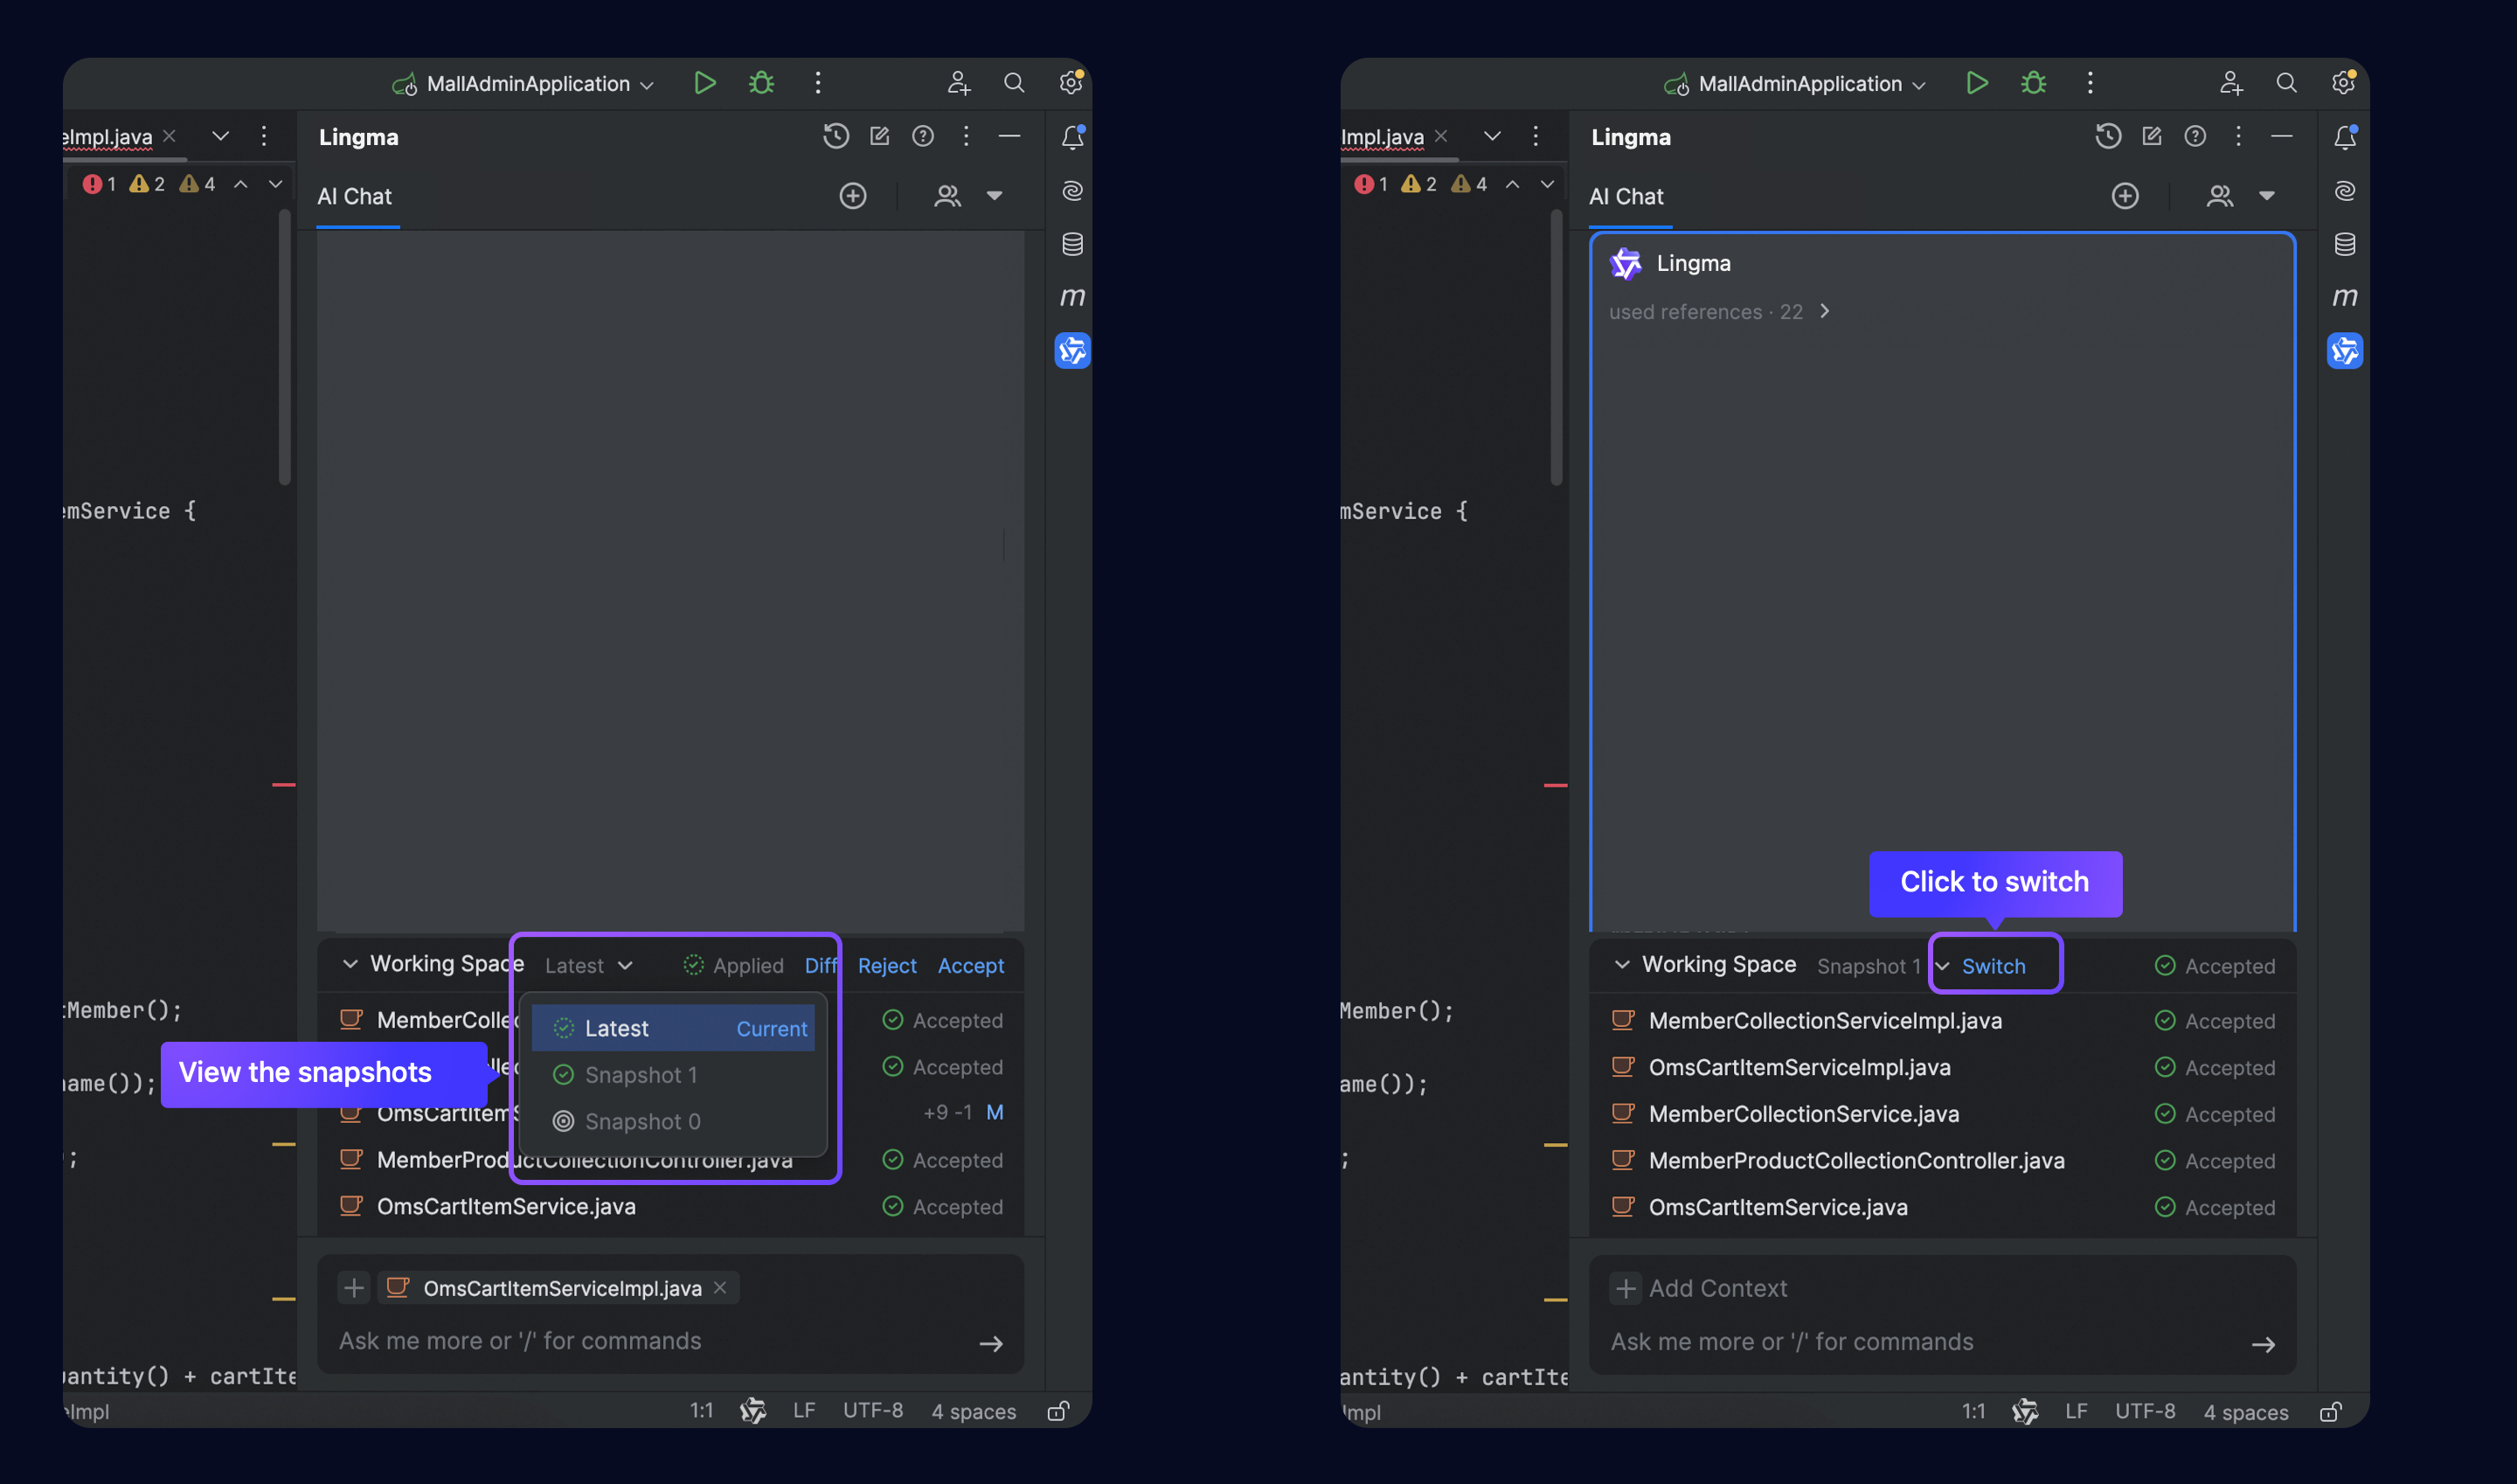Click the Run button in the left window toolbar

click(704, 83)
